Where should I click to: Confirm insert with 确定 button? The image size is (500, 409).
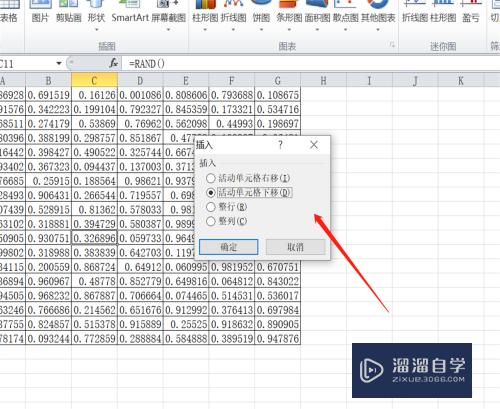pyautogui.click(x=229, y=247)
